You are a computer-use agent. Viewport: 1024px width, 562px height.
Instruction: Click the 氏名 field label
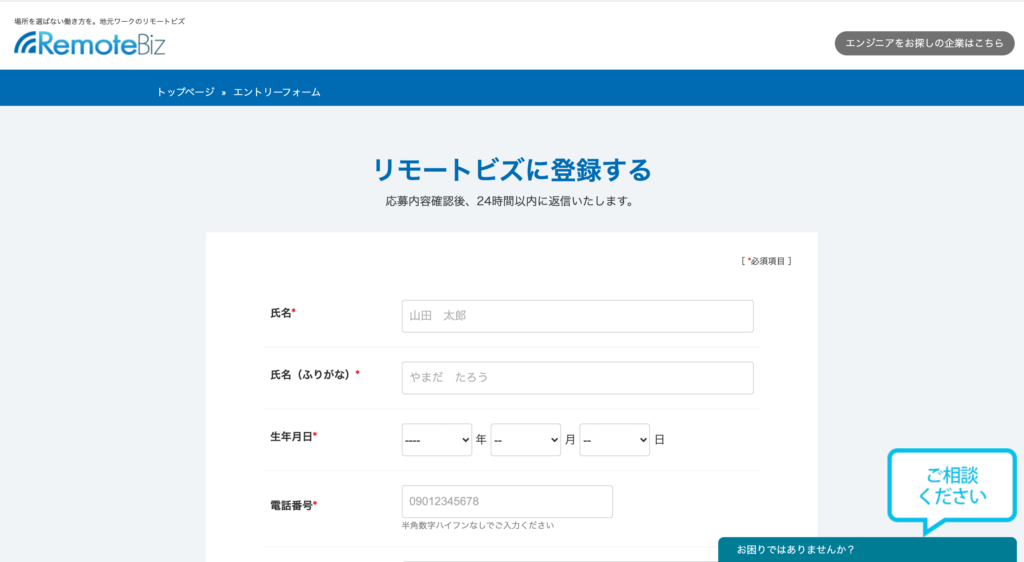coord(281,313)
